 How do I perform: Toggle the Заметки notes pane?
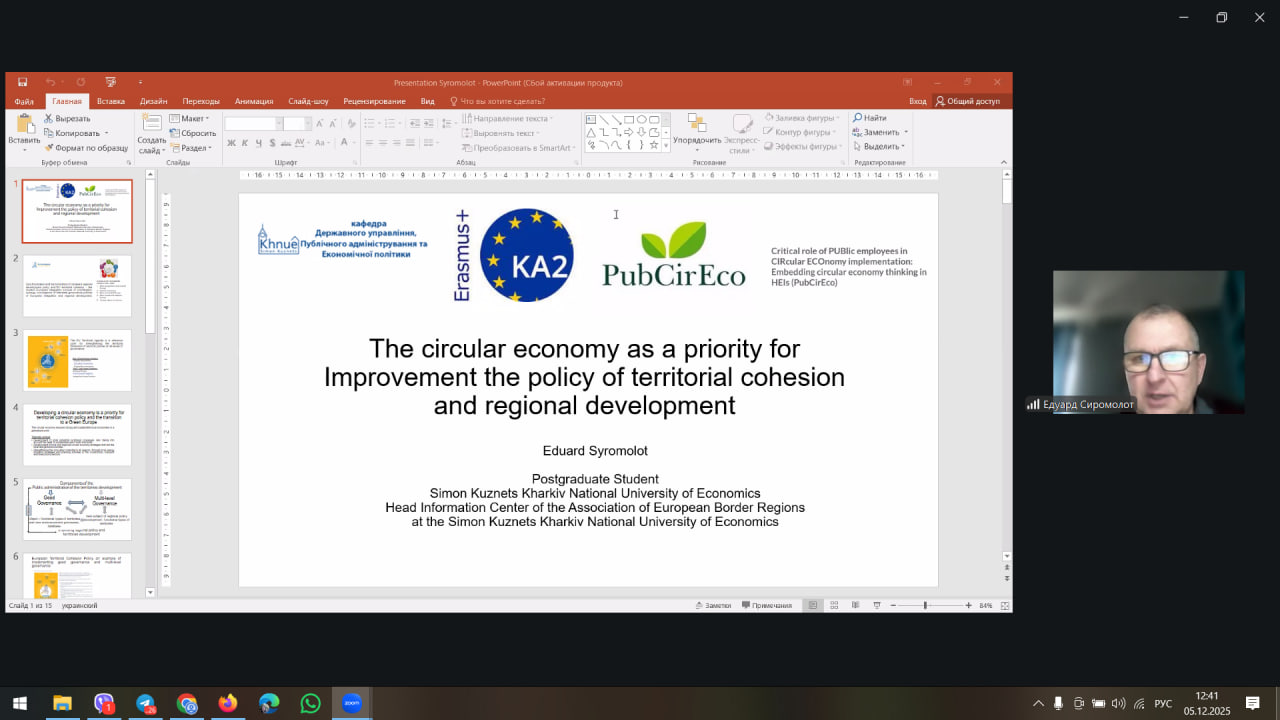[713, 605]
